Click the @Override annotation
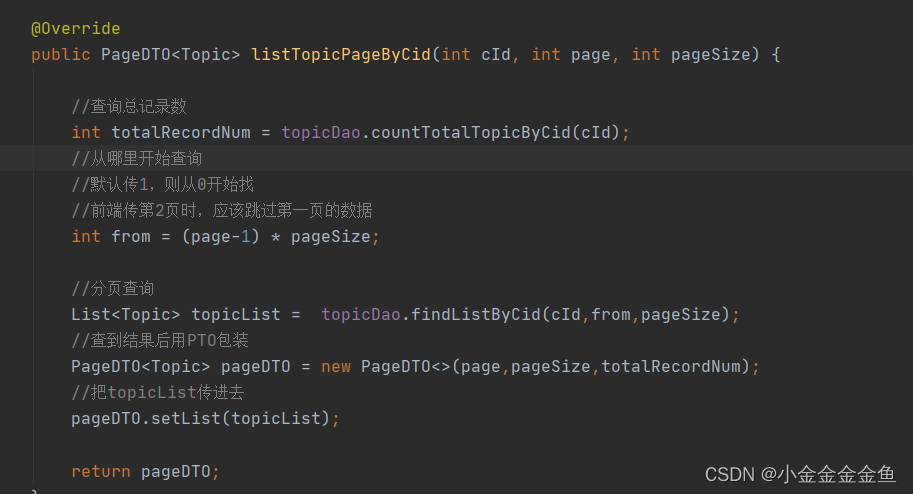 tap(76, 29)
